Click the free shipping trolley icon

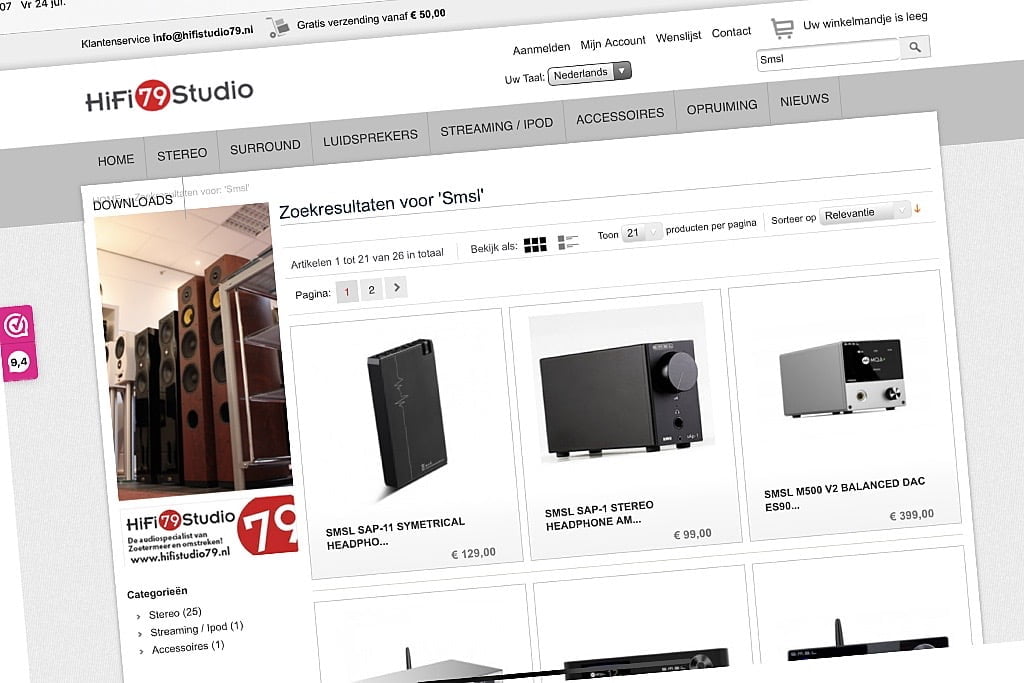tap(278, 27)
